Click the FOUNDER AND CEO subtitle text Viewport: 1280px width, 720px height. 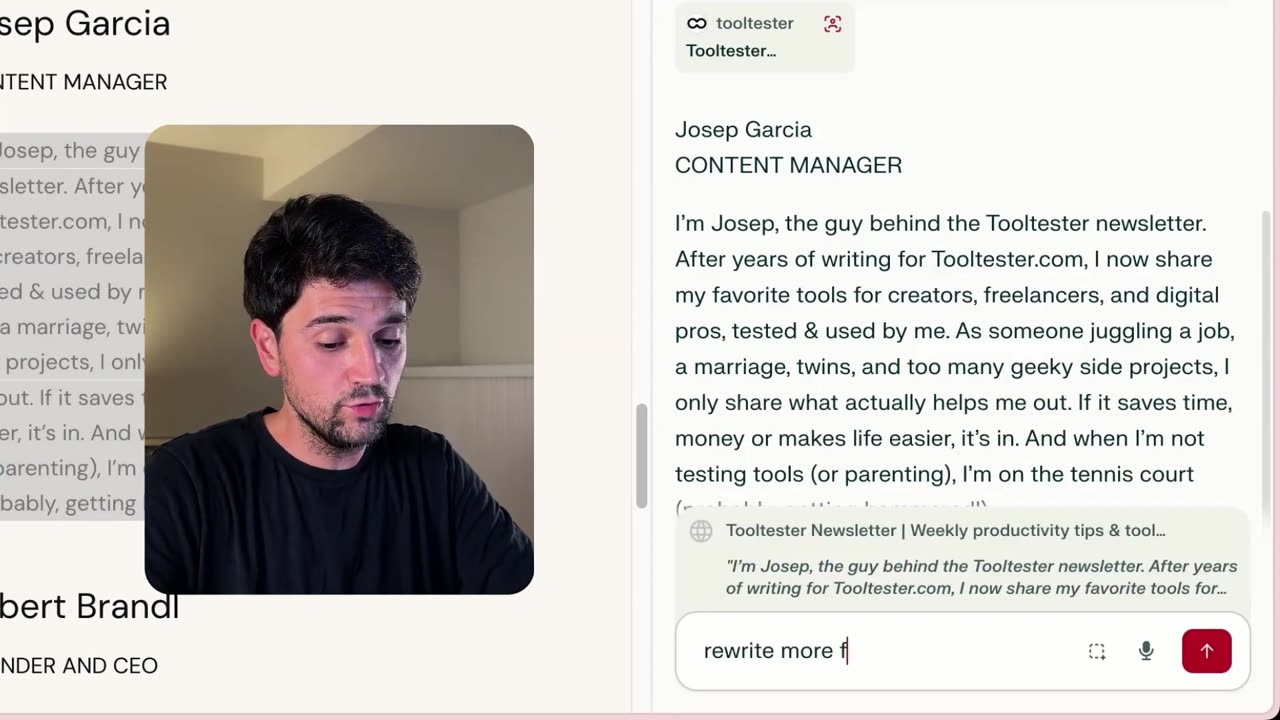point(79,666)
